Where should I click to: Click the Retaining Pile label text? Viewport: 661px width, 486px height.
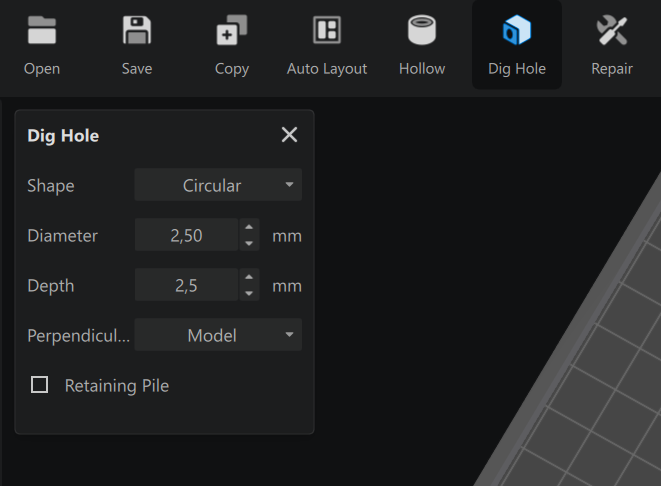coord(117,386)
